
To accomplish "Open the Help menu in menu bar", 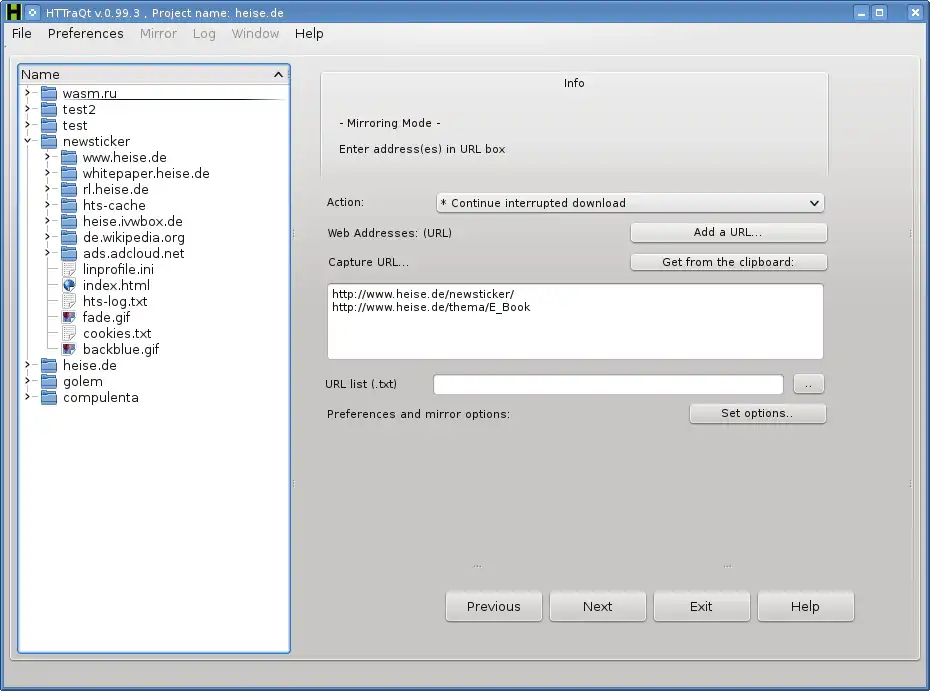I will [309, 33].
